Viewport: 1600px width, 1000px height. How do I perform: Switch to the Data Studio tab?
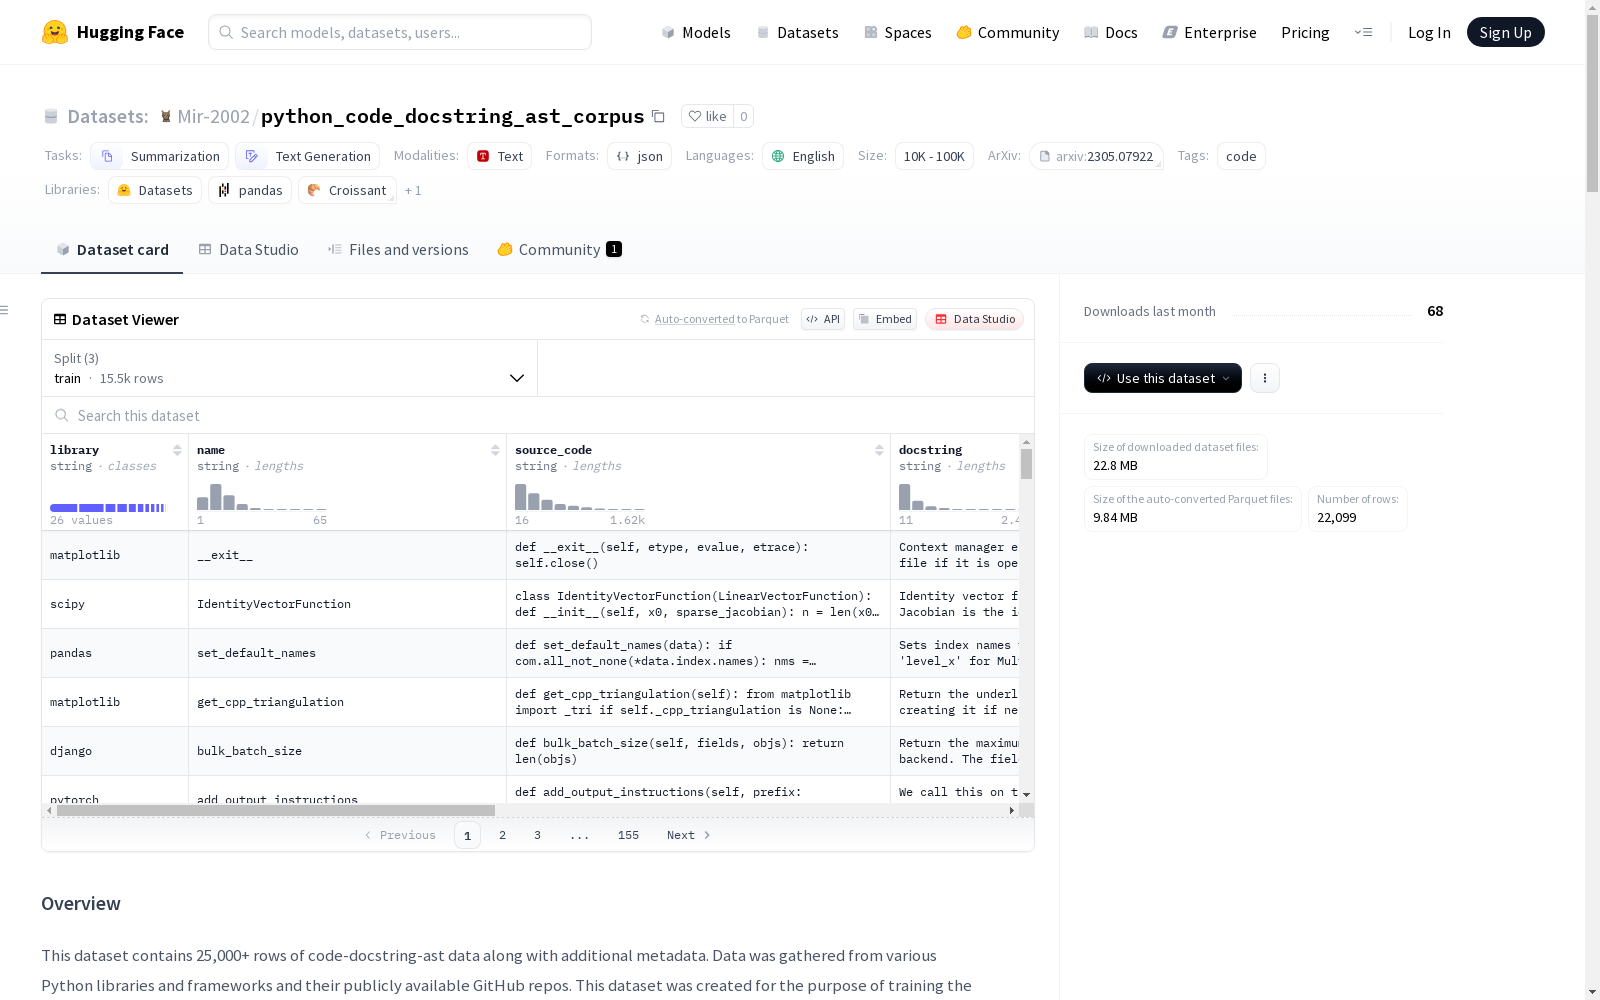pos(248,249)
